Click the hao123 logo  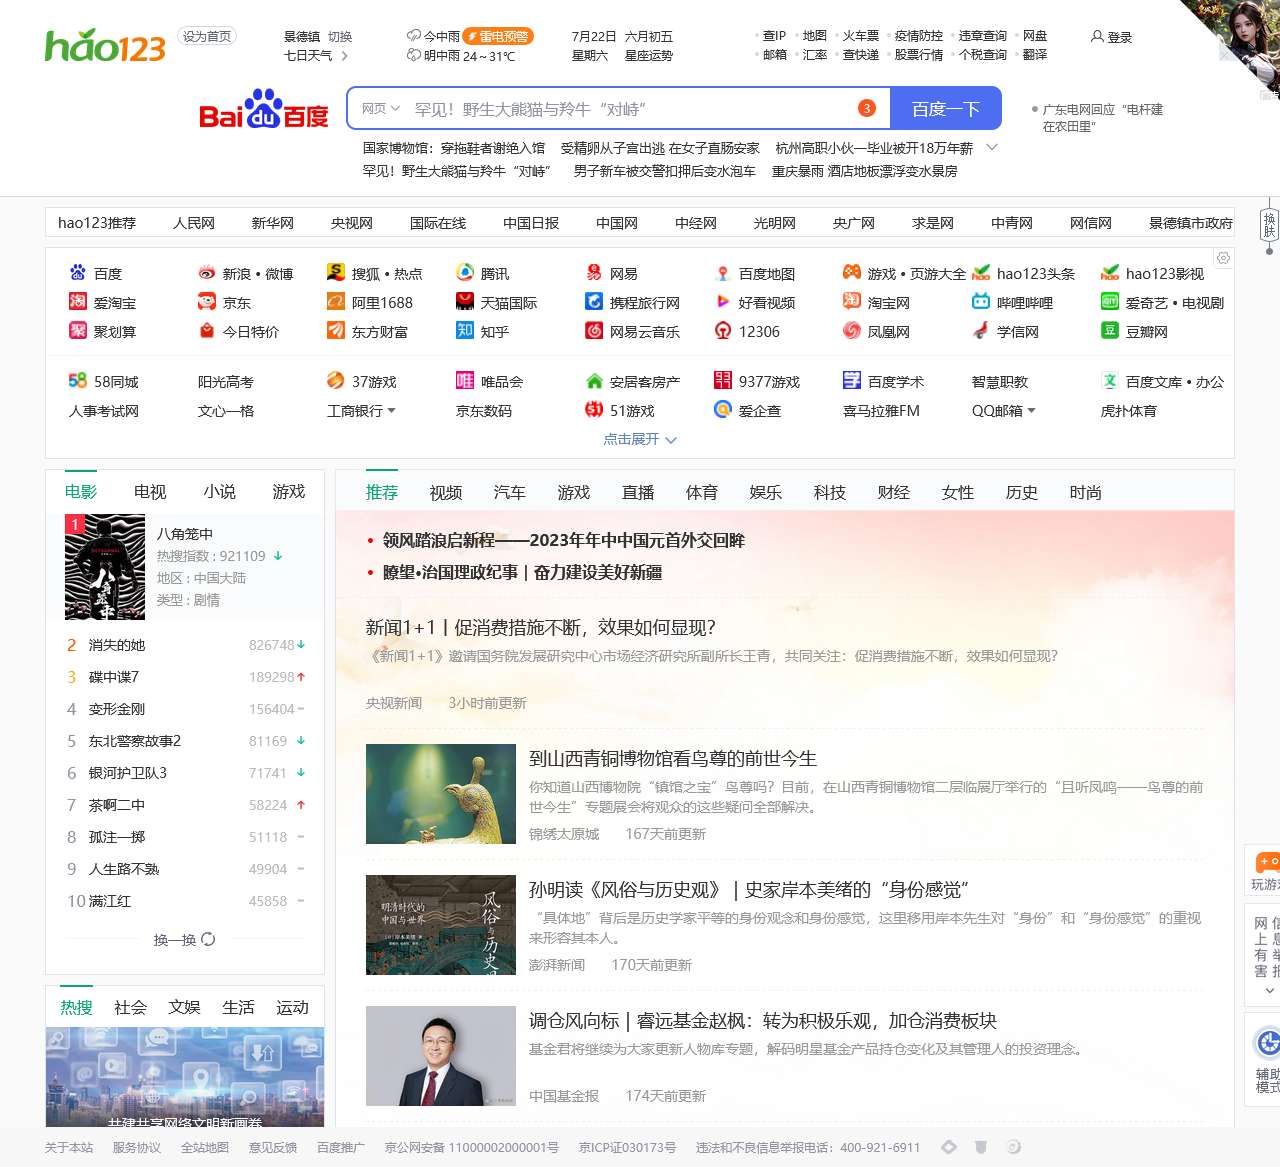coord(105,46)
